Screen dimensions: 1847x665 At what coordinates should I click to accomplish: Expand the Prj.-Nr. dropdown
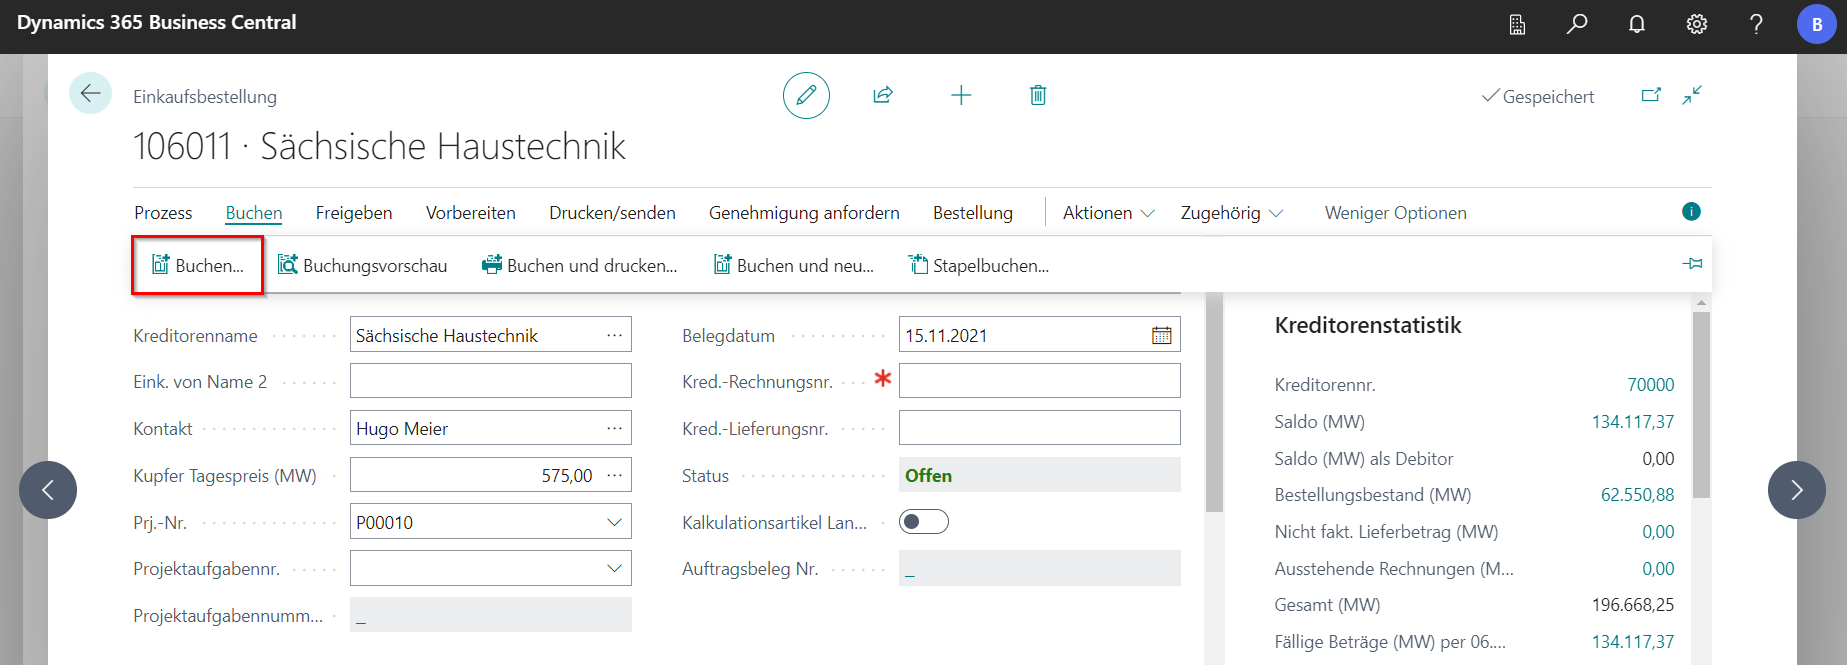614,522
